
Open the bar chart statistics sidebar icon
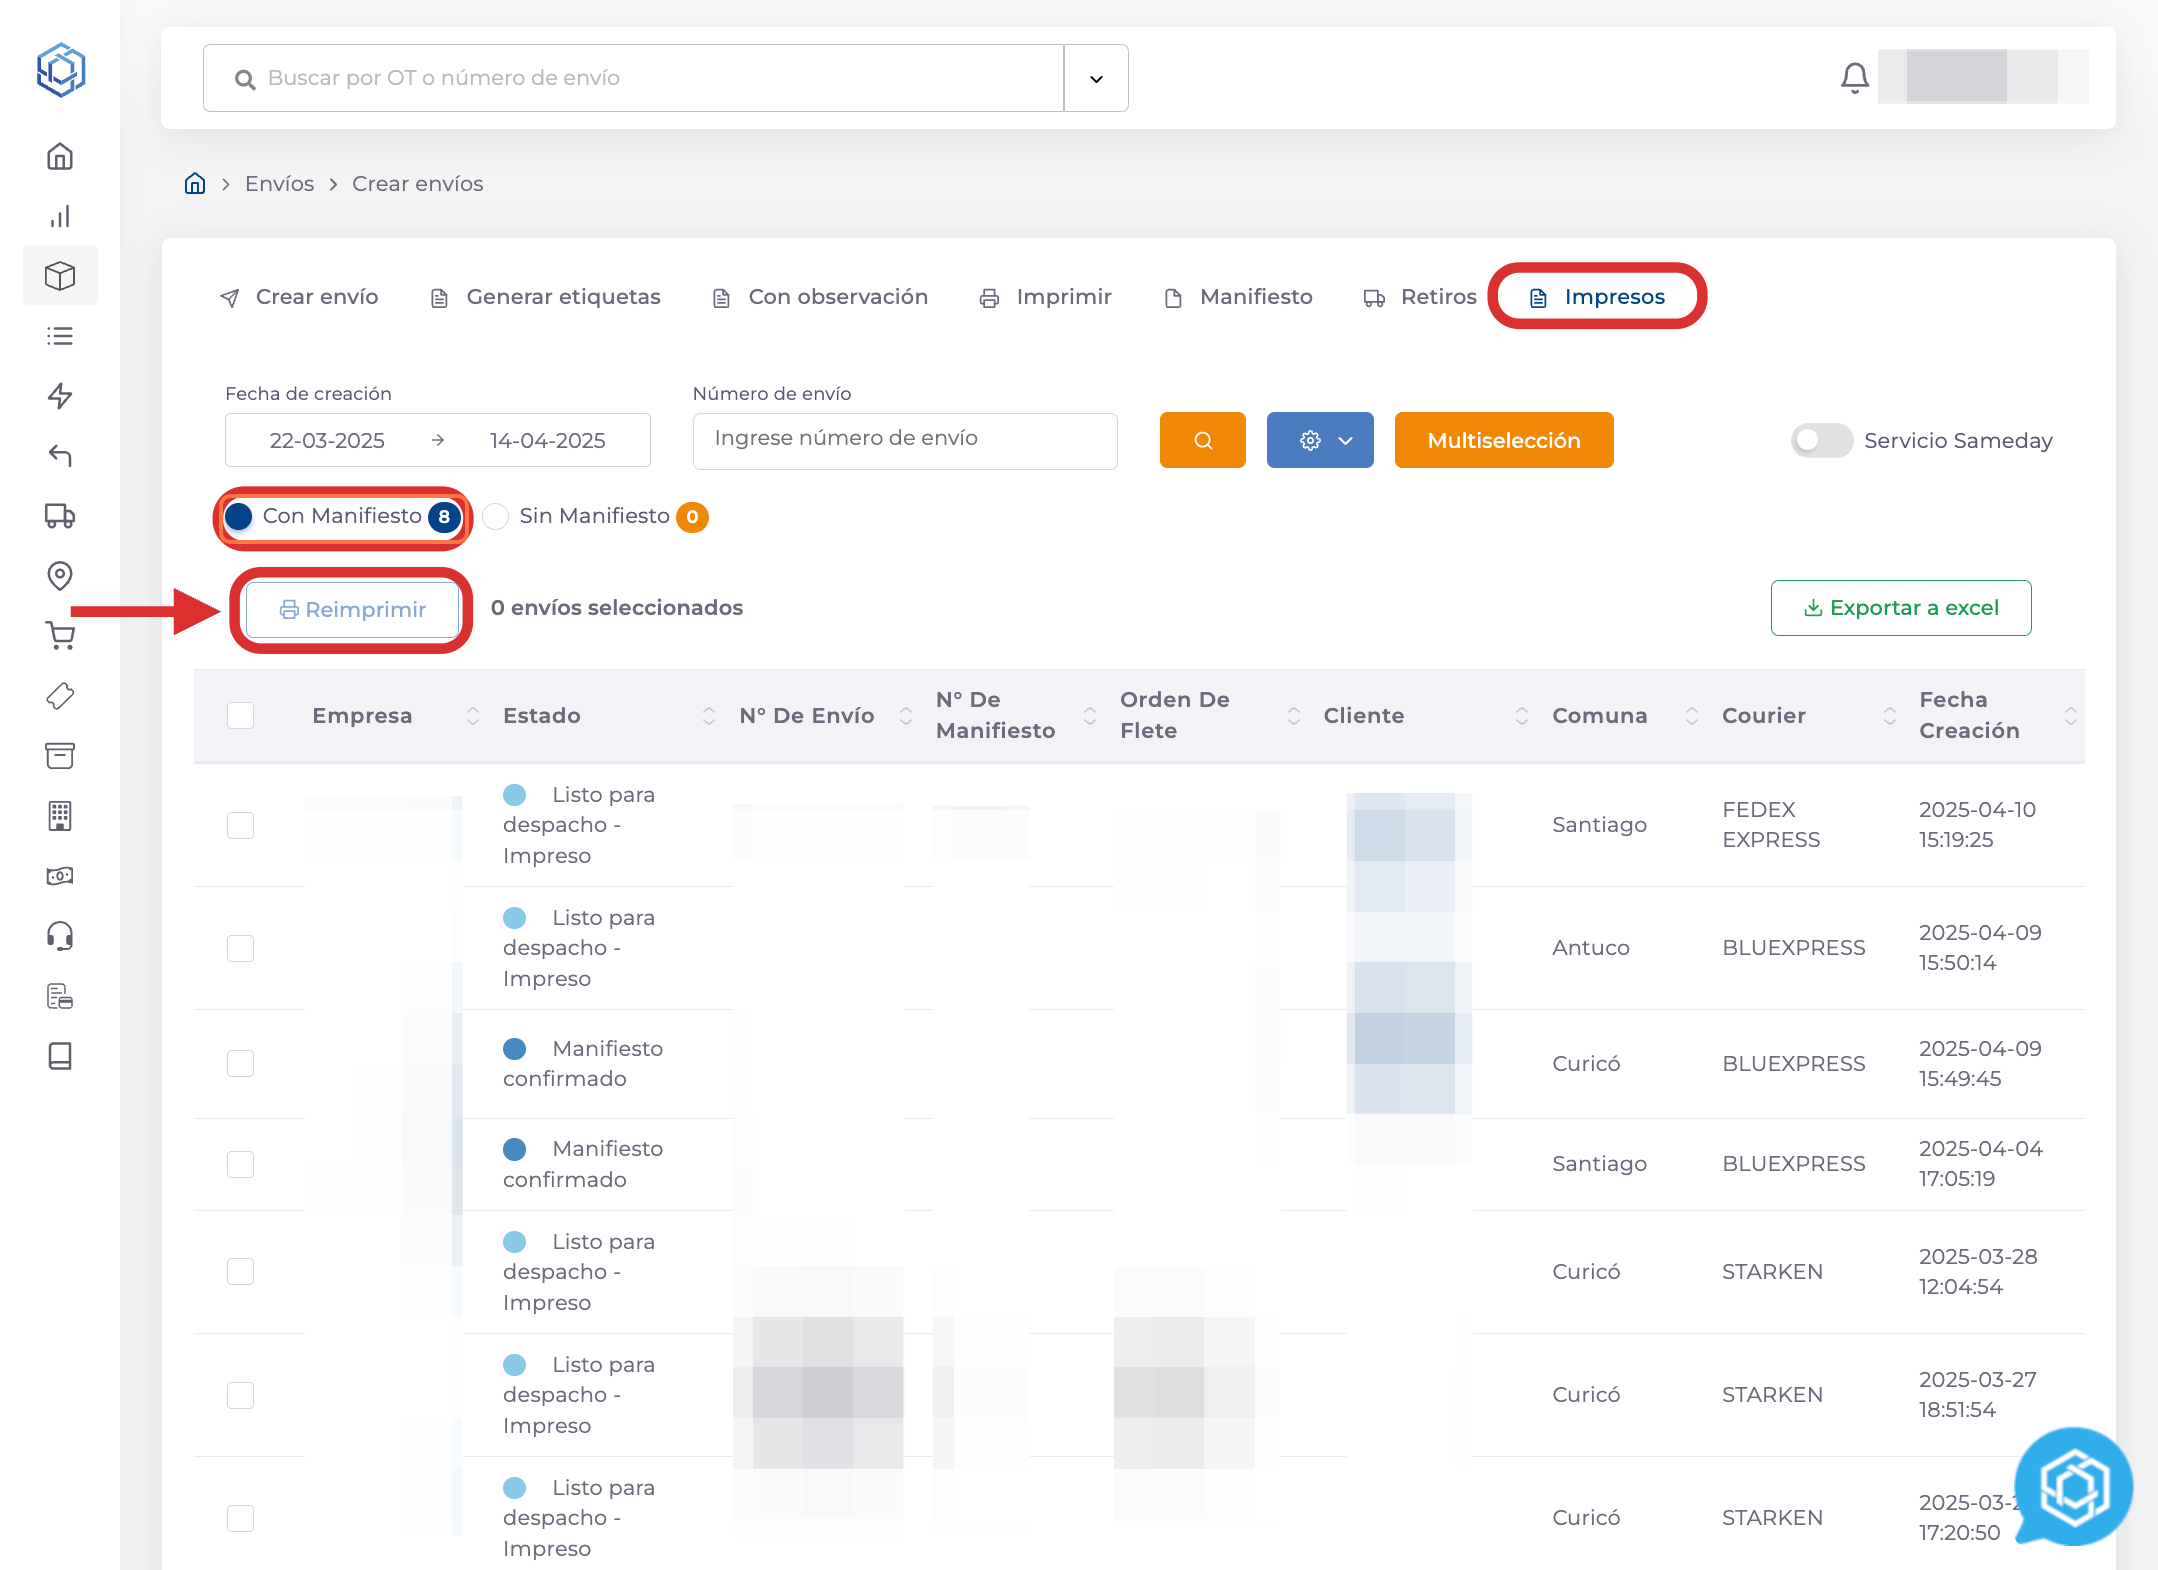point(60,217)
